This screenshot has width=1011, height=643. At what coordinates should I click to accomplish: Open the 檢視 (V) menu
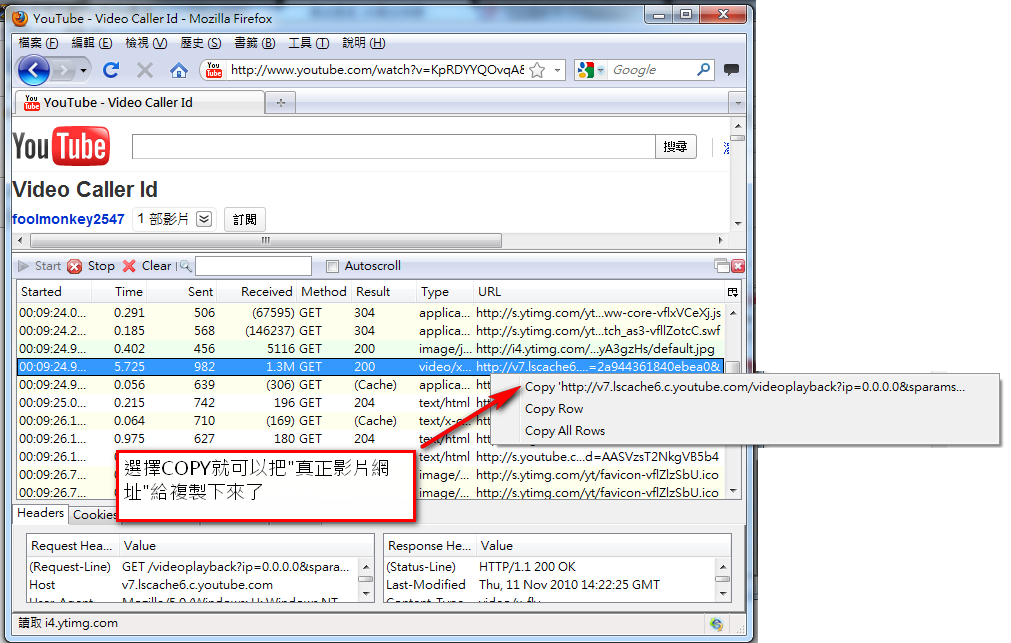(x=146, y=43)
